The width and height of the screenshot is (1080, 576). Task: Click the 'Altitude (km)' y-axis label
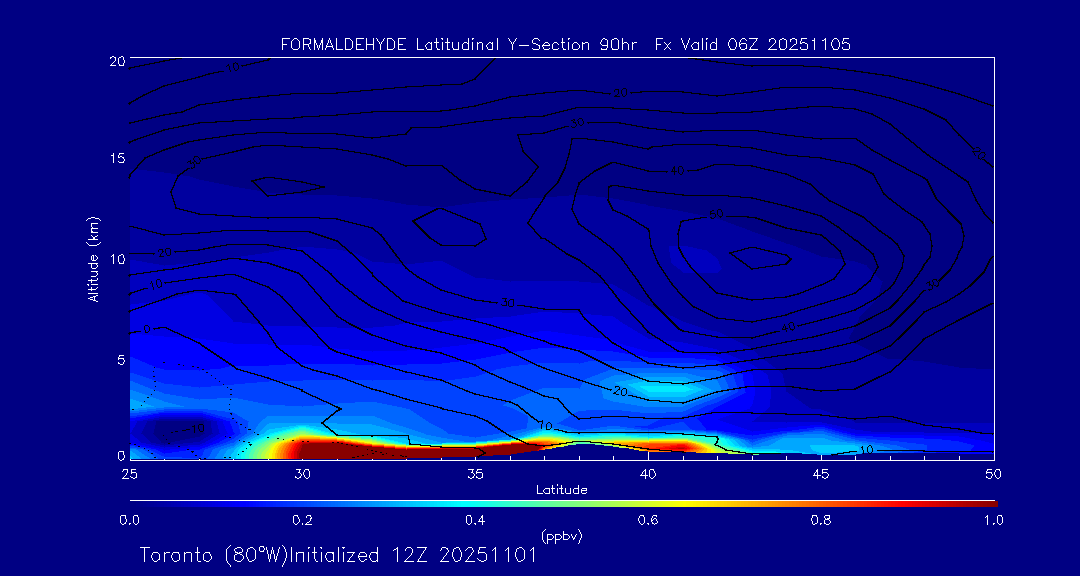pos(93,258)
